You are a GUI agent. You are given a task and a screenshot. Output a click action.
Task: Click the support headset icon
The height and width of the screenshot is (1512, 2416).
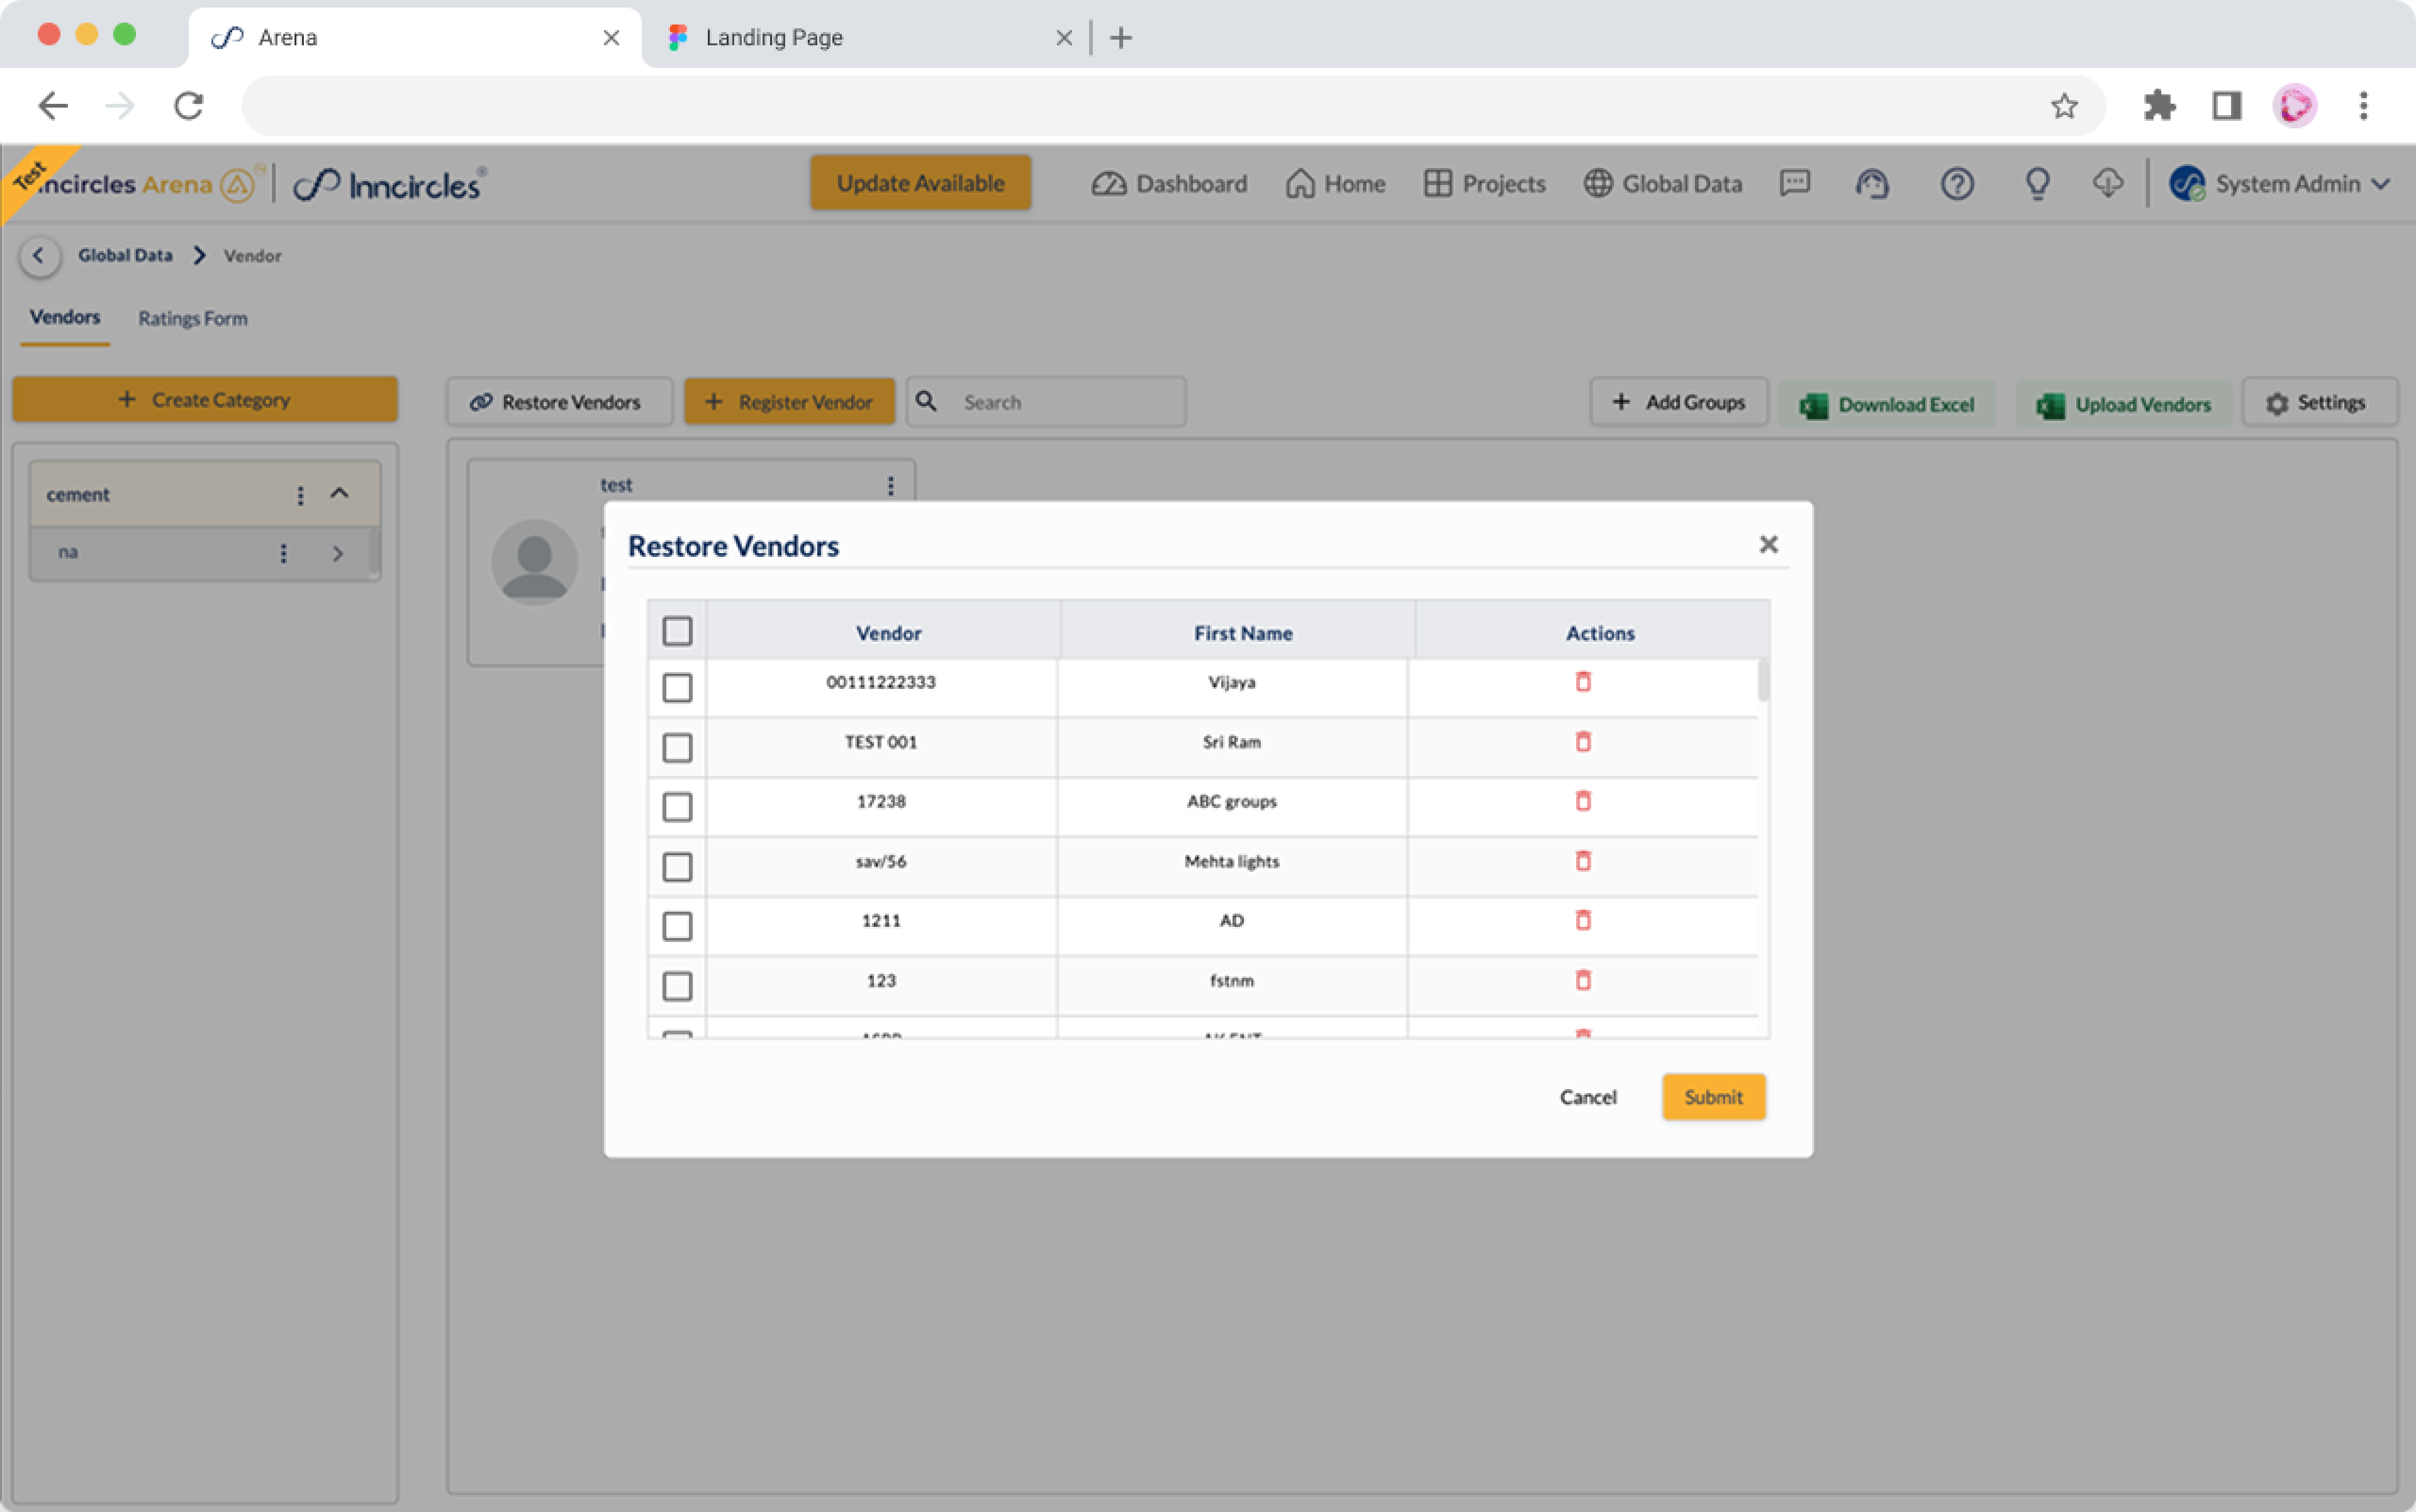click(x=1872, y=184)
